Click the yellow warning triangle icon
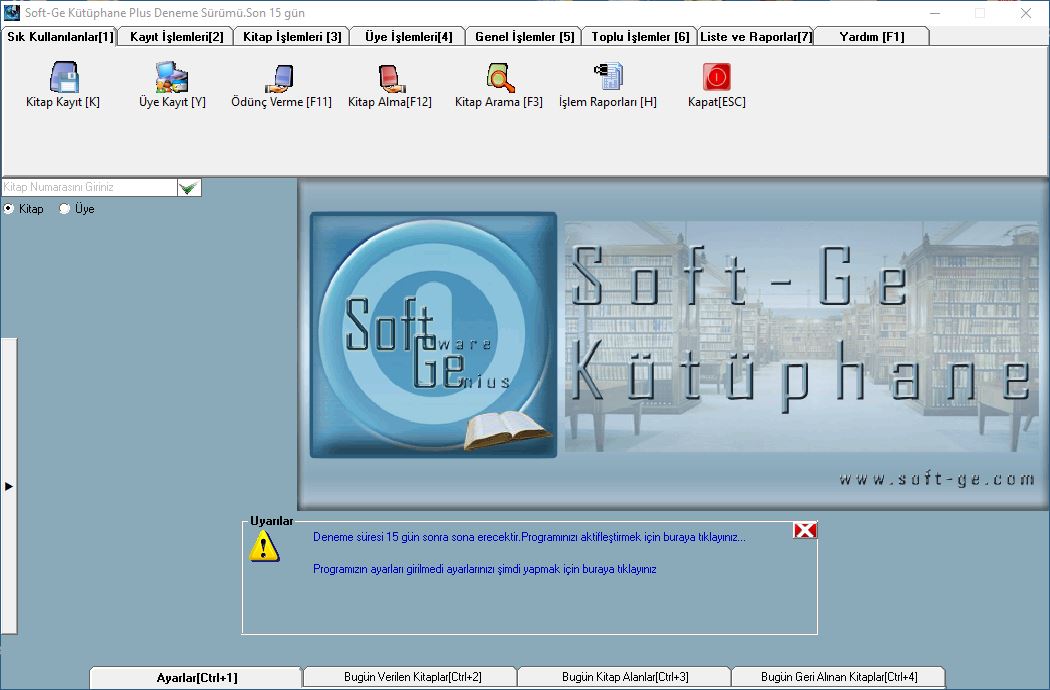1050x690 pixels. coord(265,546)
